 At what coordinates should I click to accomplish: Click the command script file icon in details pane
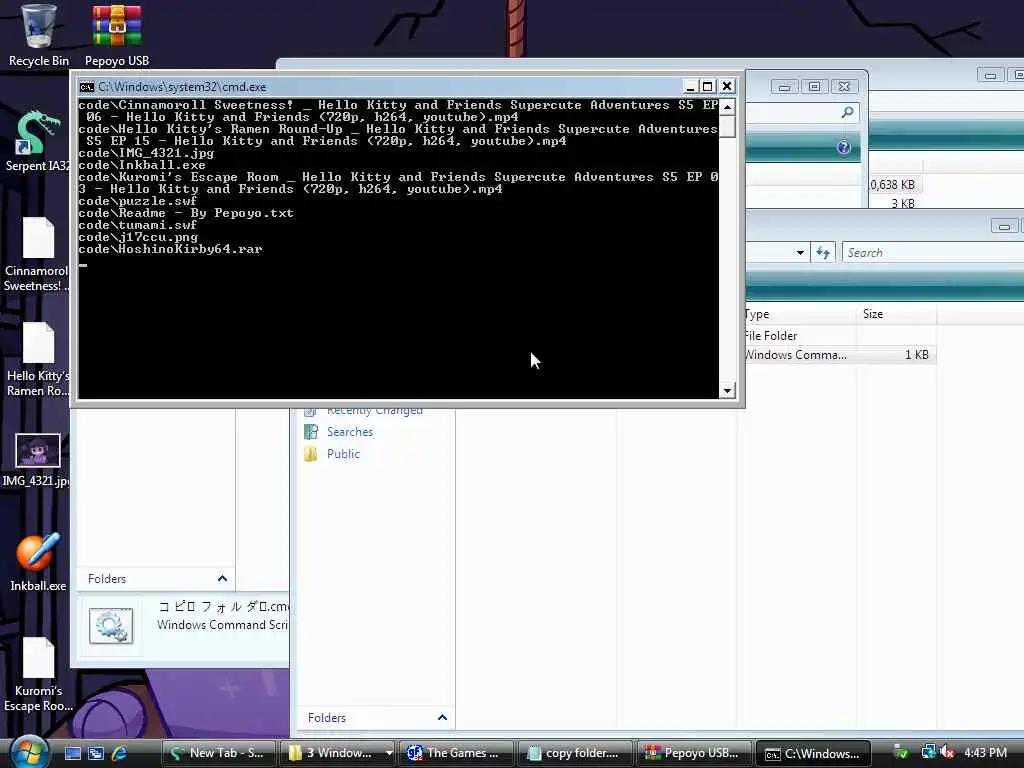(111, 626)
